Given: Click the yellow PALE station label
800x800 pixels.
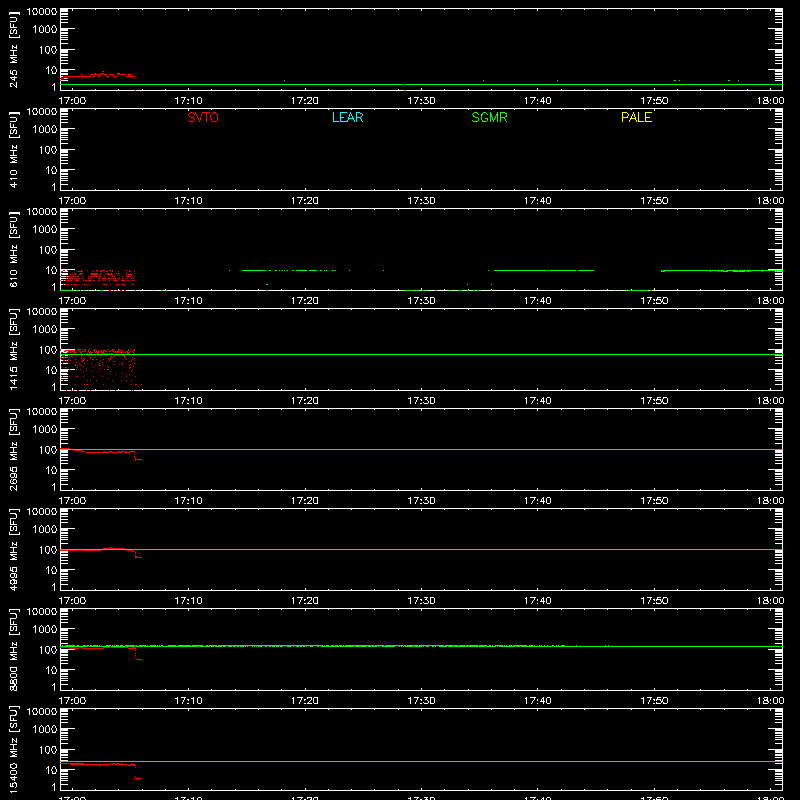Looking at the screenshot, I should click(636, 117).
